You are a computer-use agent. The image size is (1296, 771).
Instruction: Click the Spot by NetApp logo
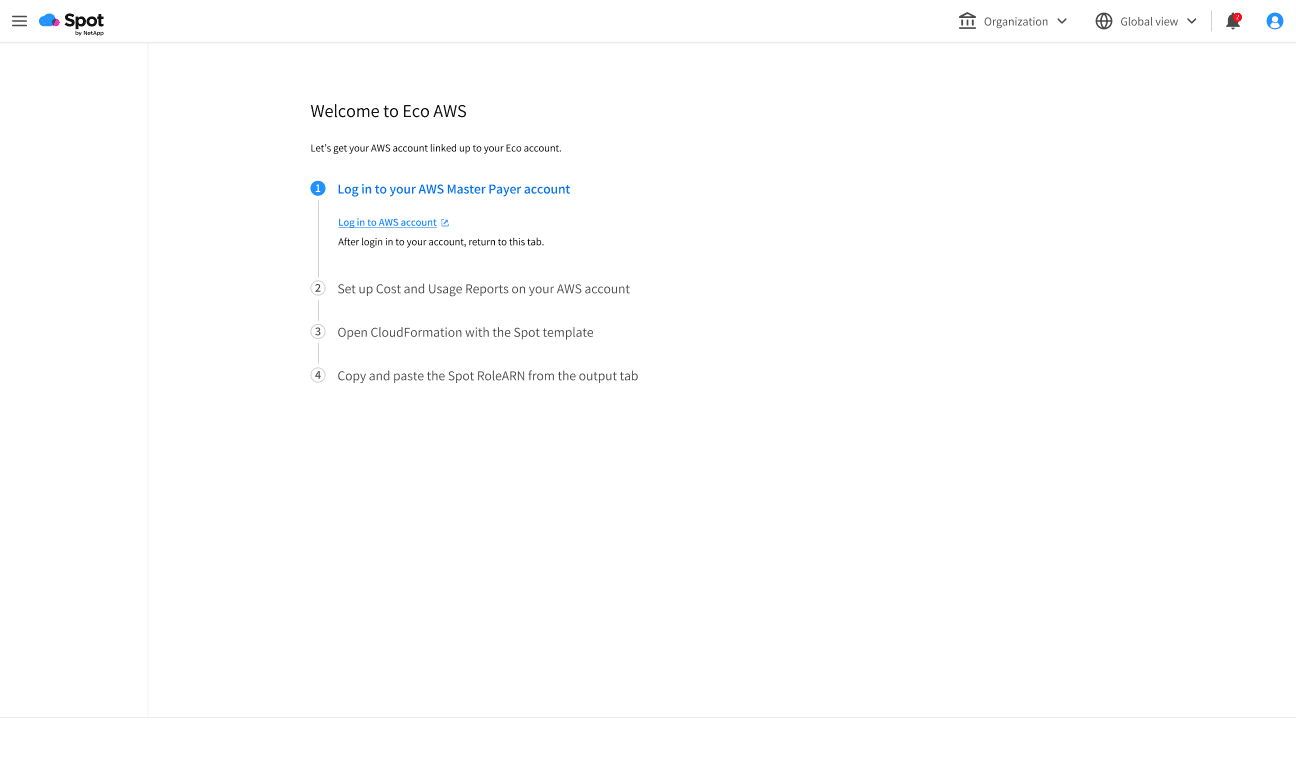point(70,21)
